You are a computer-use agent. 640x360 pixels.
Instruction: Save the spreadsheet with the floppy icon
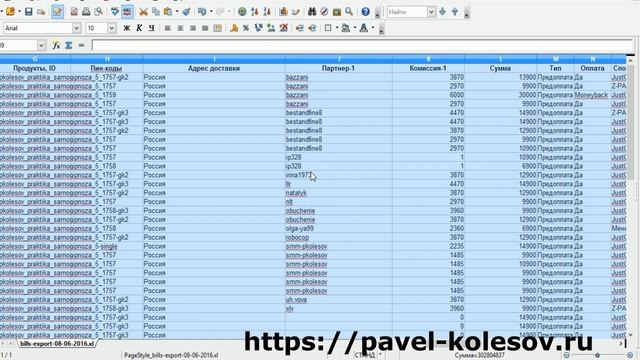pyautogui.click(x=29, y=12)
